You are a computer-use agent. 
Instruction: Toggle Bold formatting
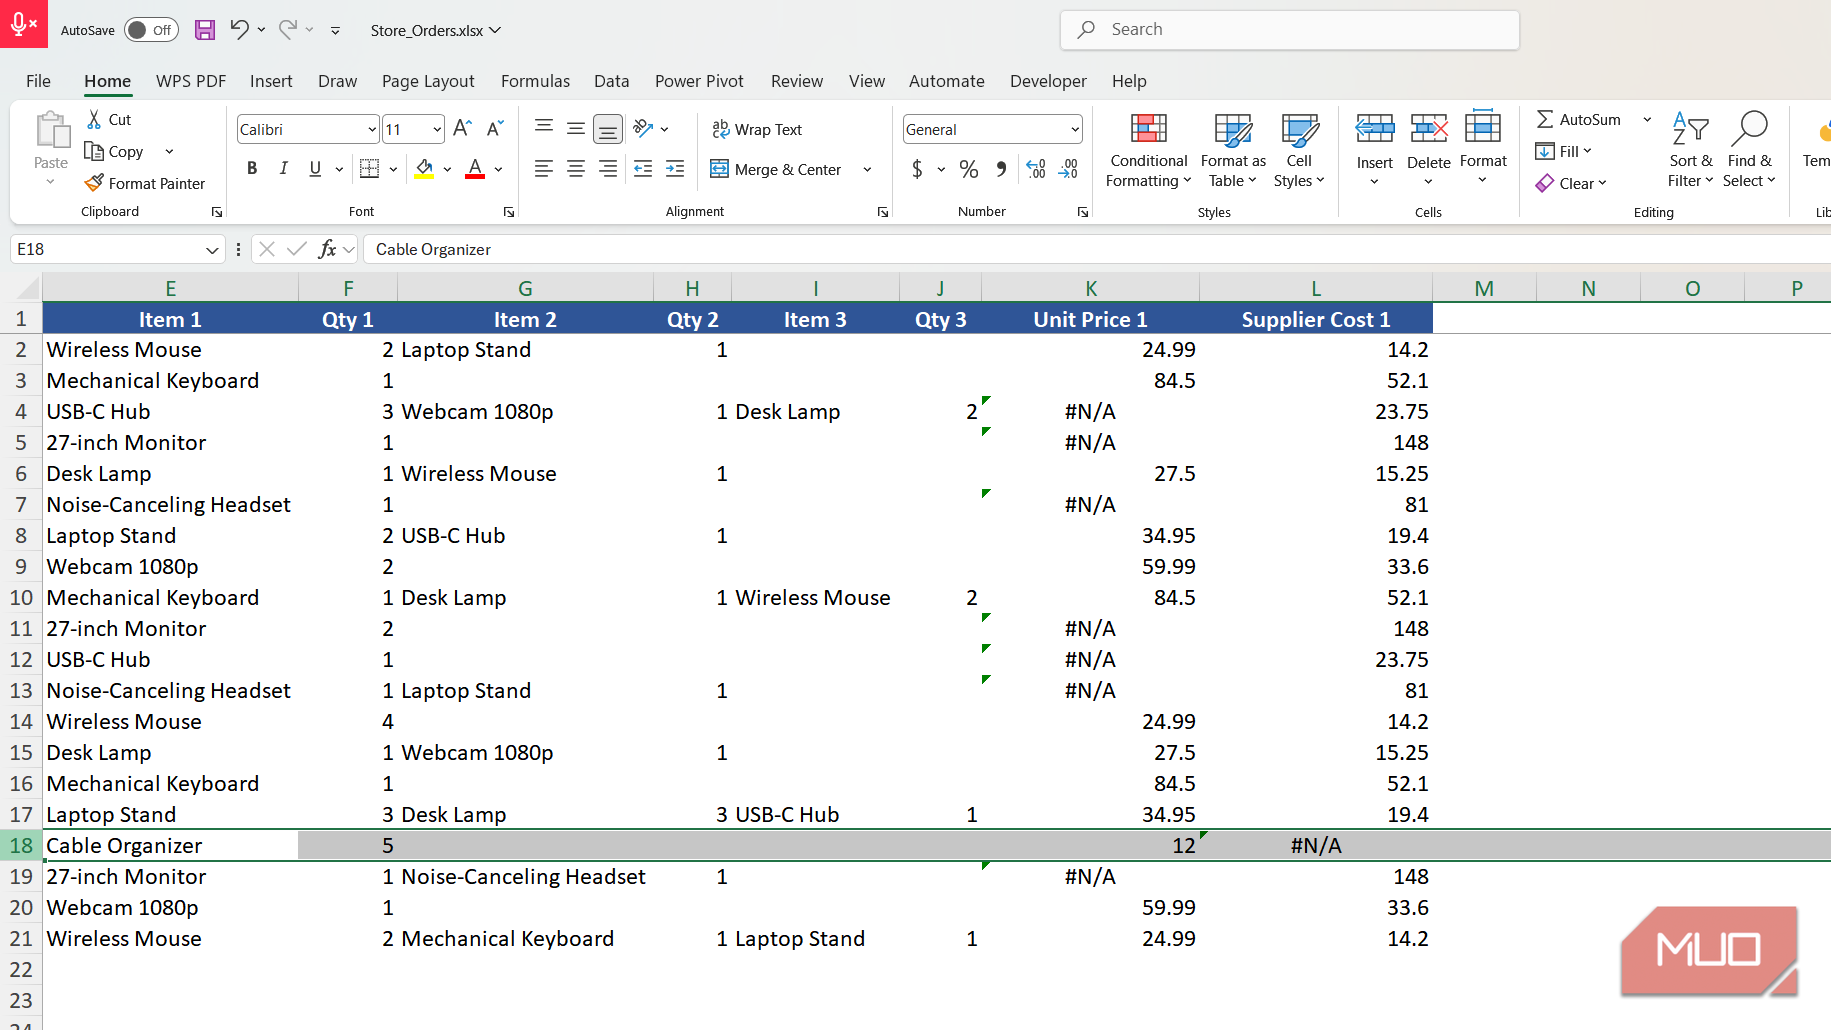[x=252, y=169]
